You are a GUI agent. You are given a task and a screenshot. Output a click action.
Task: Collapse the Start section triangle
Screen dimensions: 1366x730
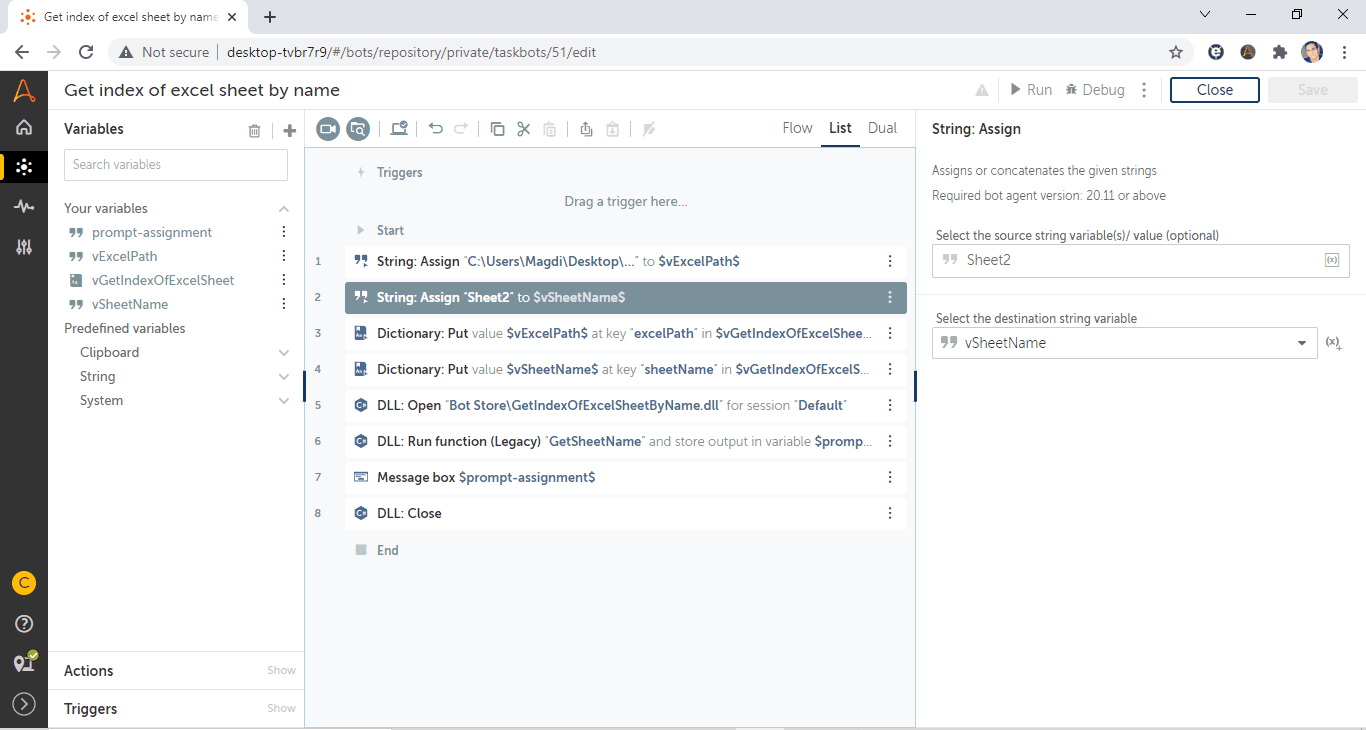click(x=361, y=231)
